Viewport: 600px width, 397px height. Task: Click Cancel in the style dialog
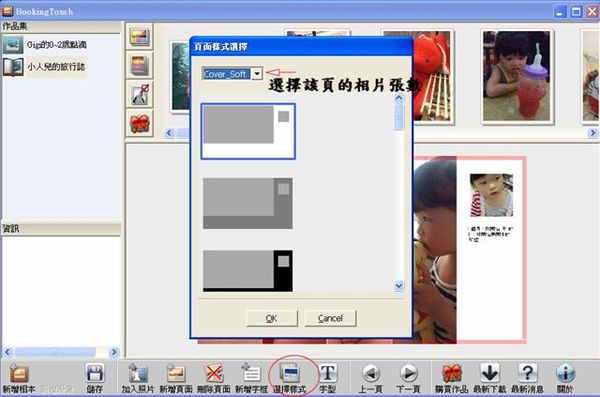330,318
